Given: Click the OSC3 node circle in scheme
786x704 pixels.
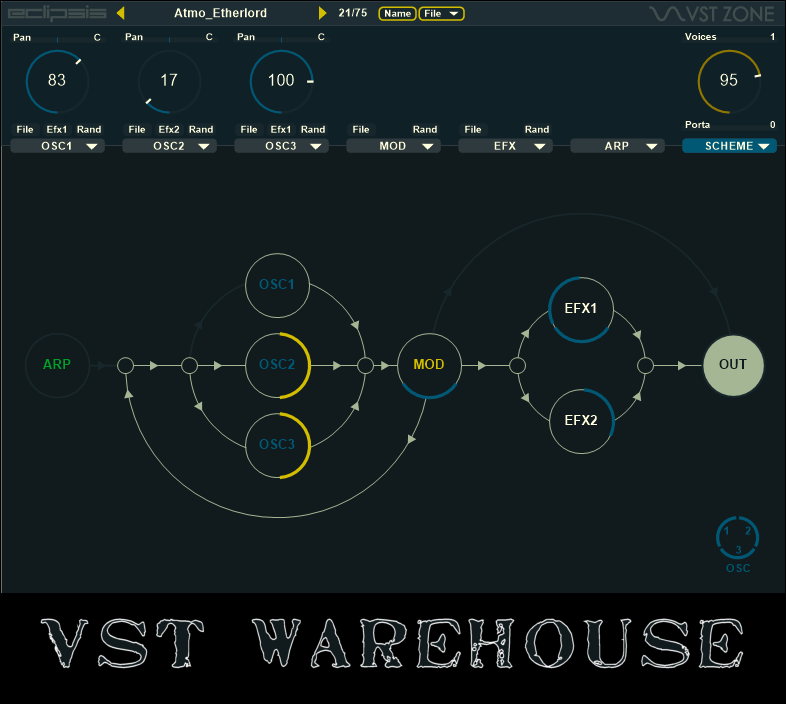Looking at the screenshot, I should coord(277,445).
